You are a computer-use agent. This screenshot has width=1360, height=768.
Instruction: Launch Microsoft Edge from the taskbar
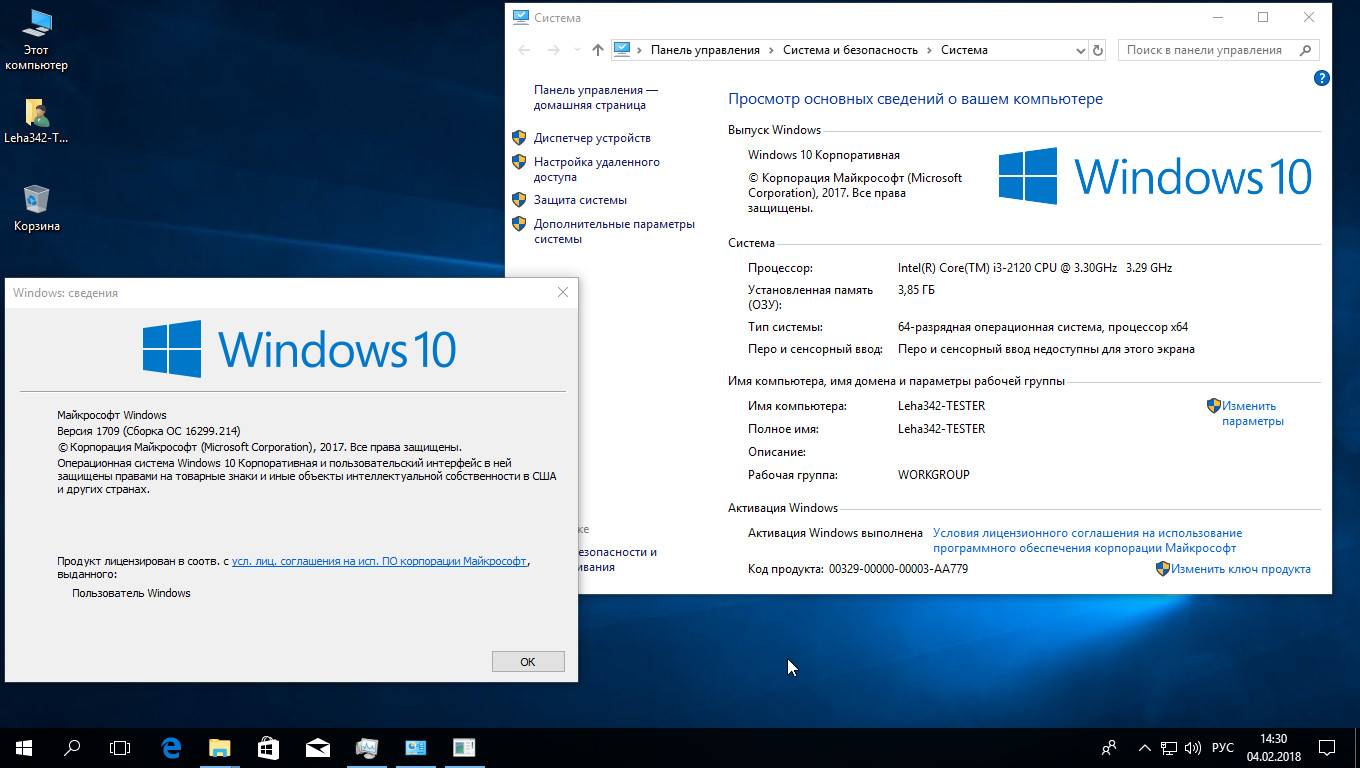click(x=171, y=747)
